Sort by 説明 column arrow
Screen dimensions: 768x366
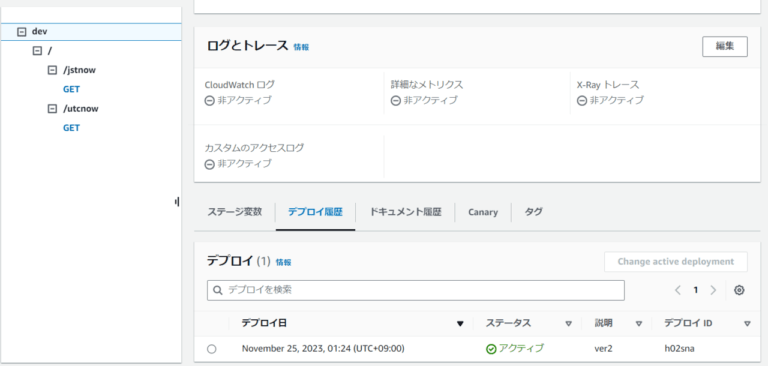(x=639, y=323)
